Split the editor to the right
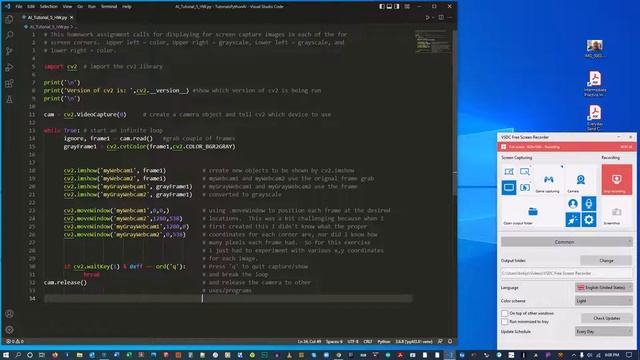The image size is (640, 360). pos(441,18)
